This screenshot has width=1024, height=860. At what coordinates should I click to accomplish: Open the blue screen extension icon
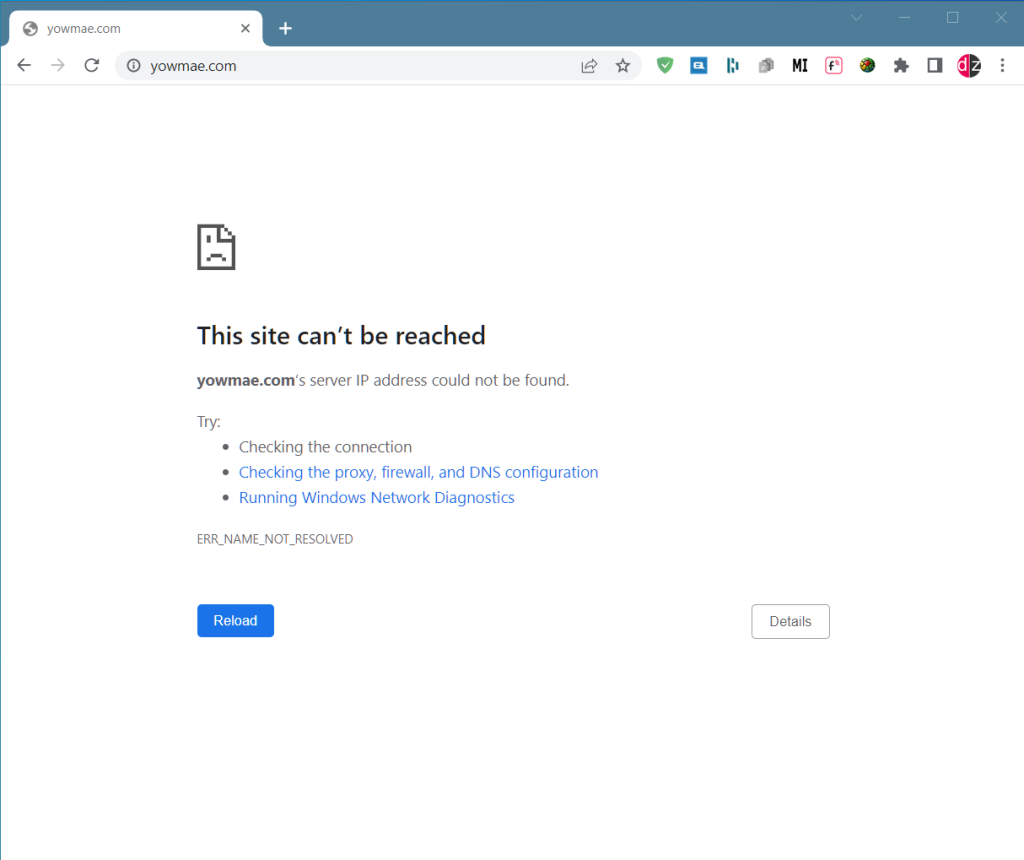click(x=699, y=65)
